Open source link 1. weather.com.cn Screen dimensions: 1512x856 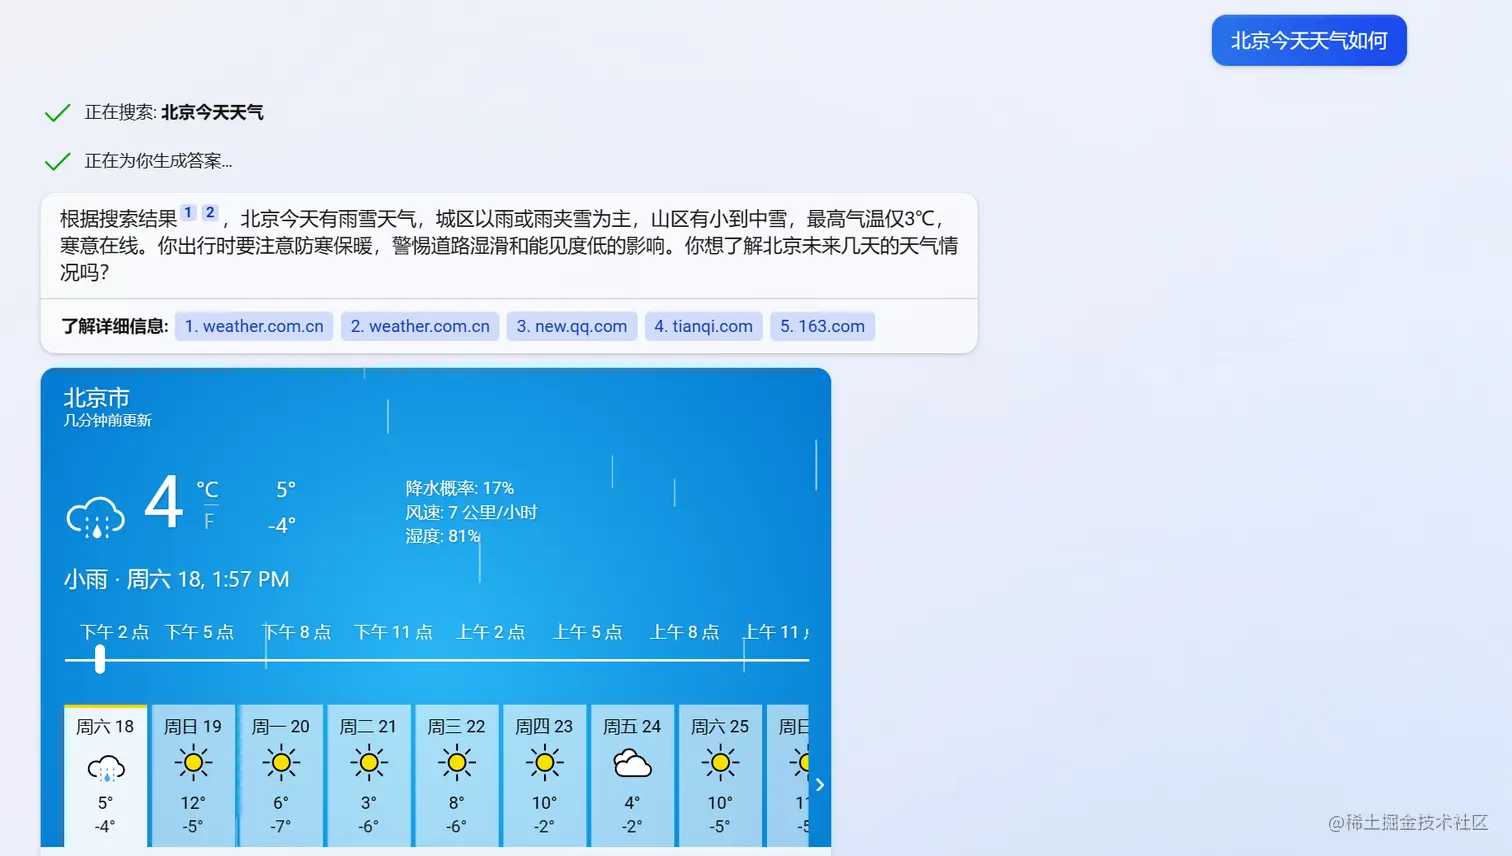[254, 326]
